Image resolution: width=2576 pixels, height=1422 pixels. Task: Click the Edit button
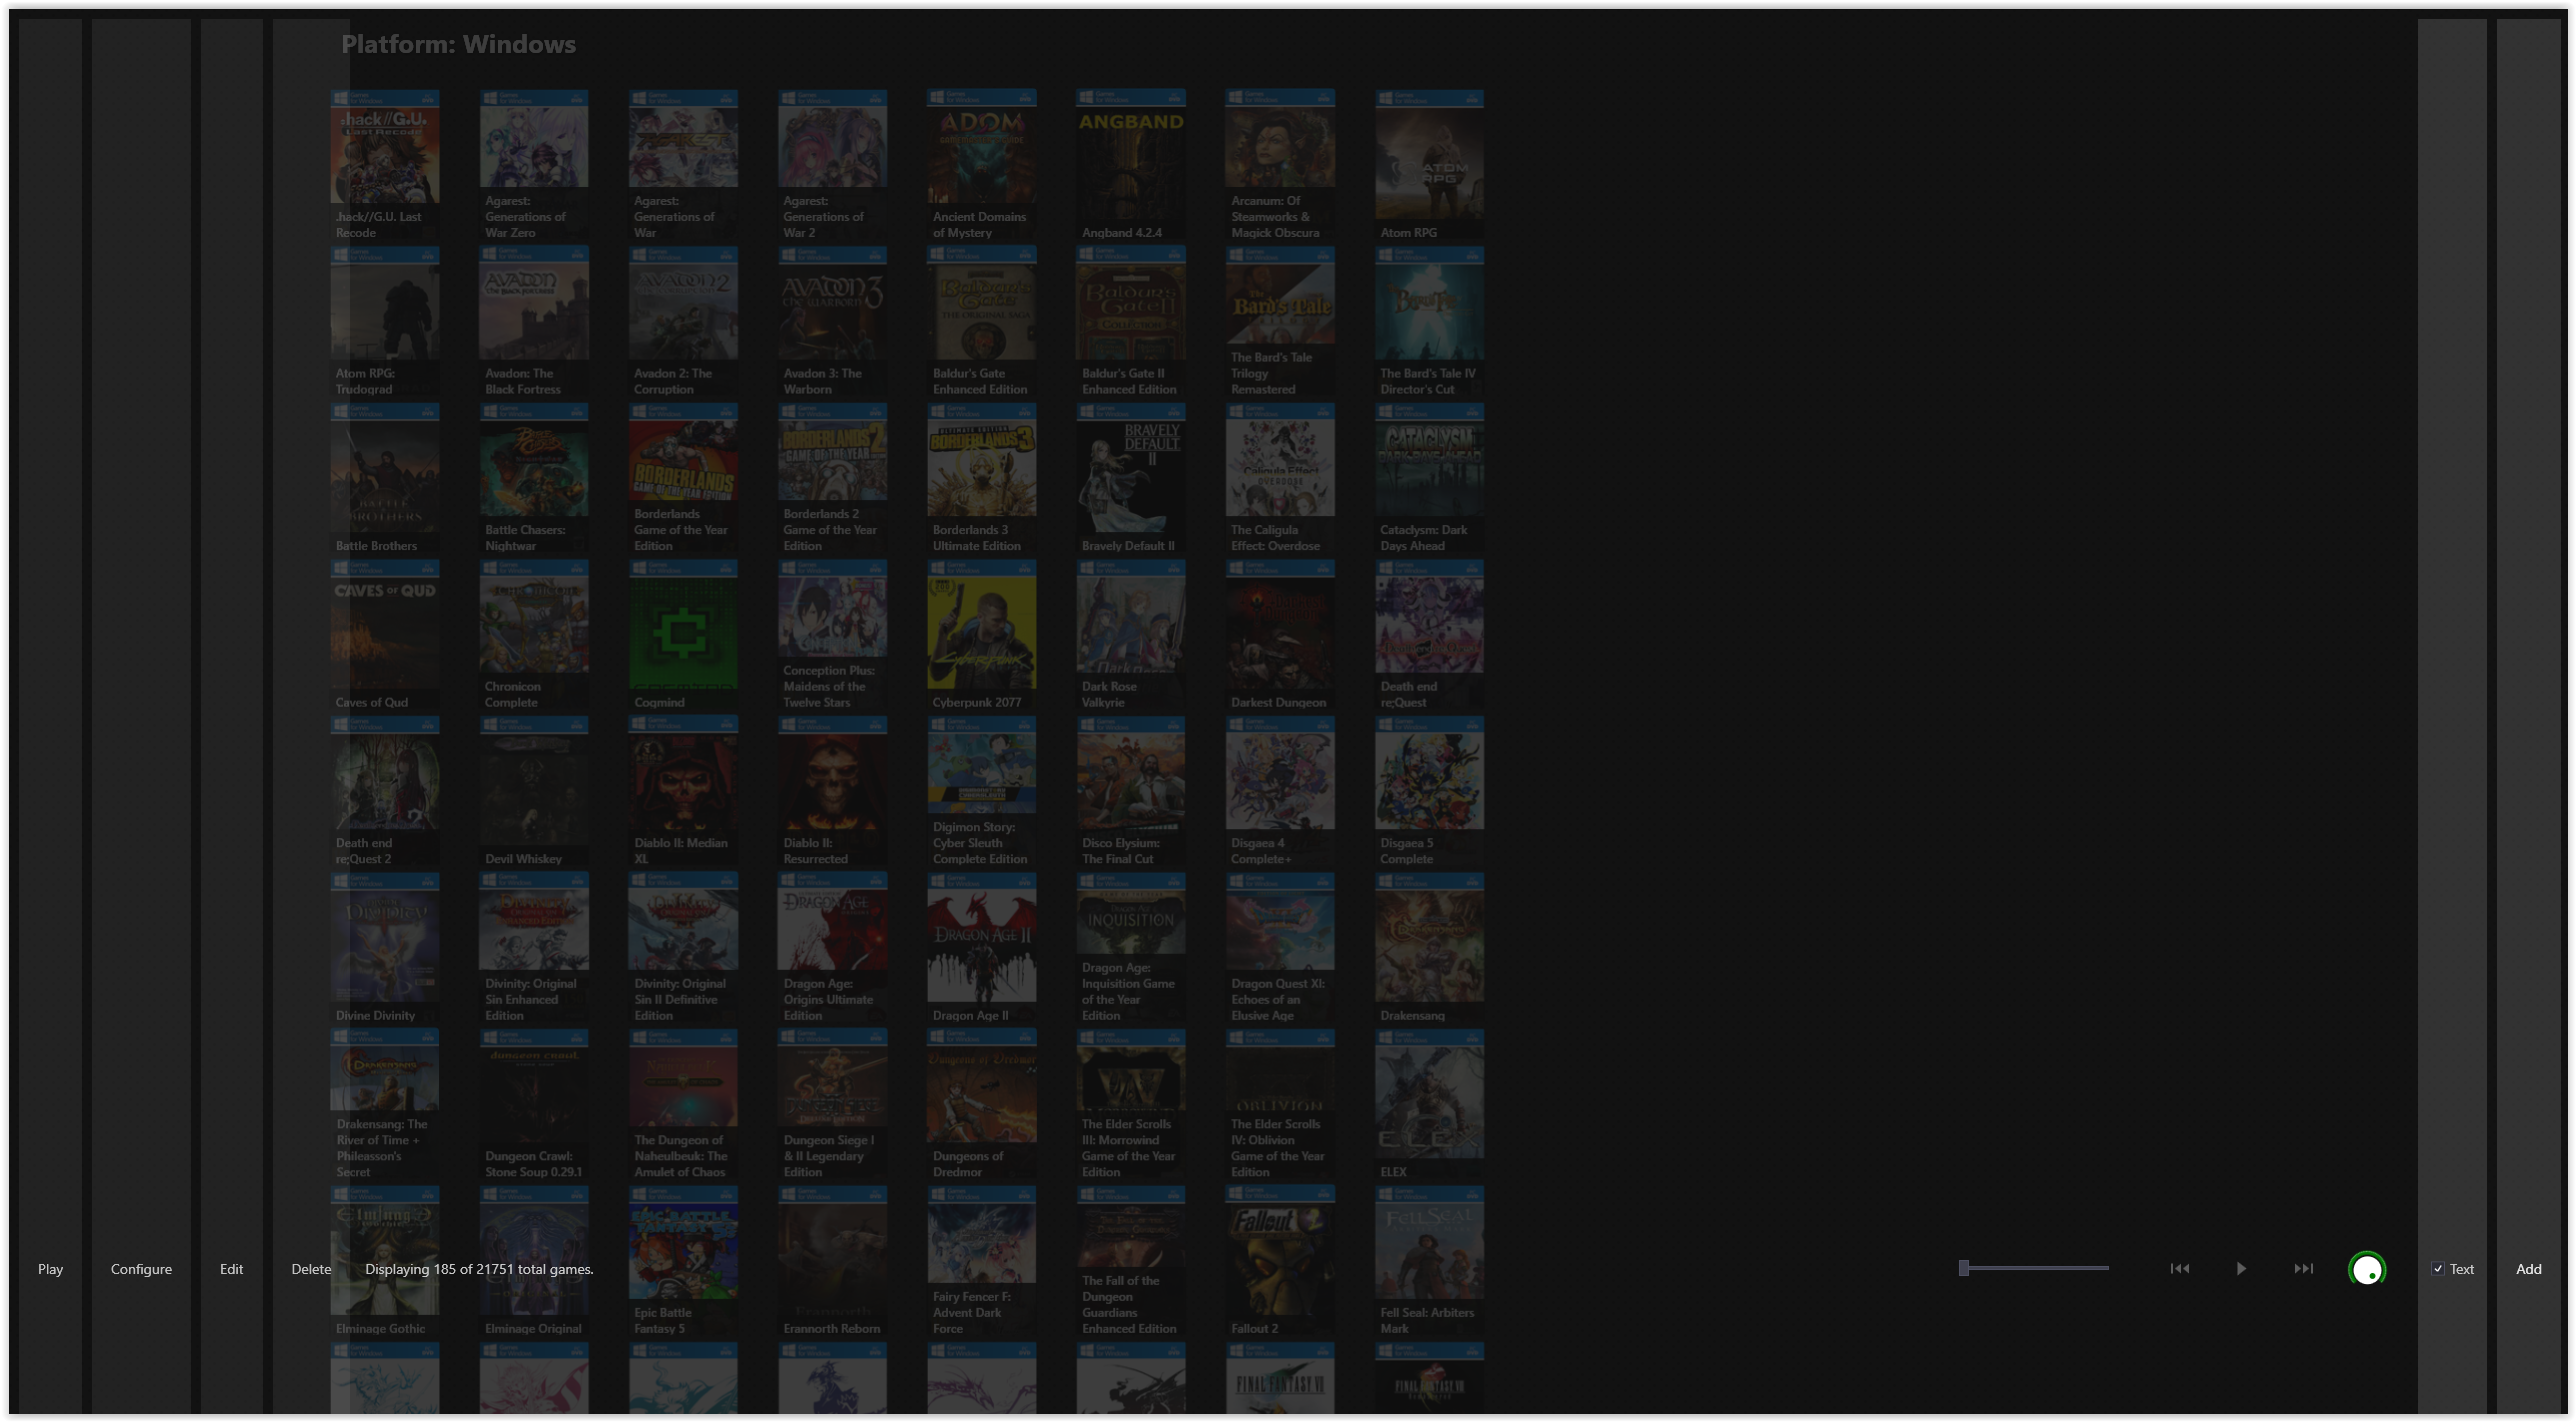click(231, 1269)
